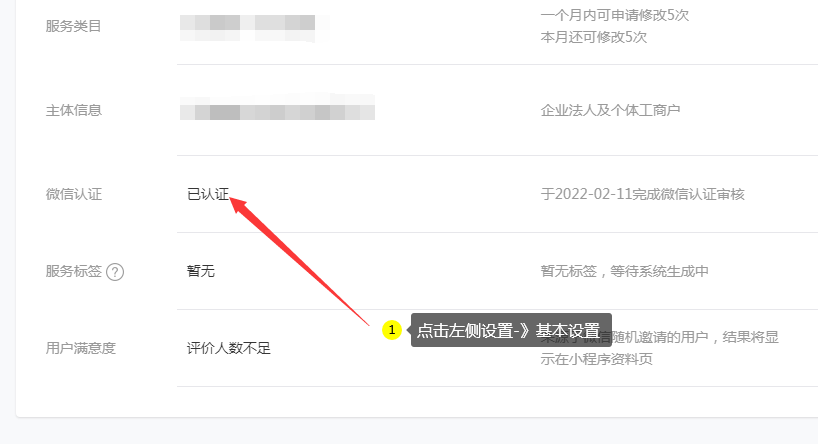818x444 pixels.
Task: Click the 服务类目 row label
Action: click(x=73, y=26)
